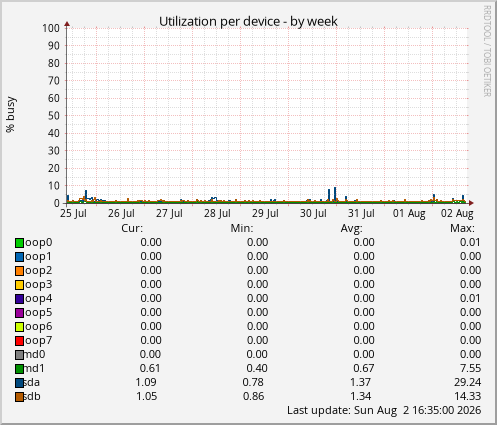Click the yellow oop3 legend swatch
Viewport: 497px width, 425px height.
(19, 285)
